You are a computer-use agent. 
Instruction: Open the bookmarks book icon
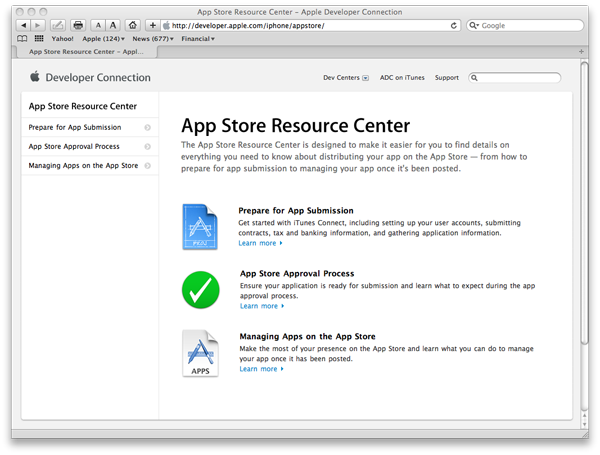coord(22,39)
